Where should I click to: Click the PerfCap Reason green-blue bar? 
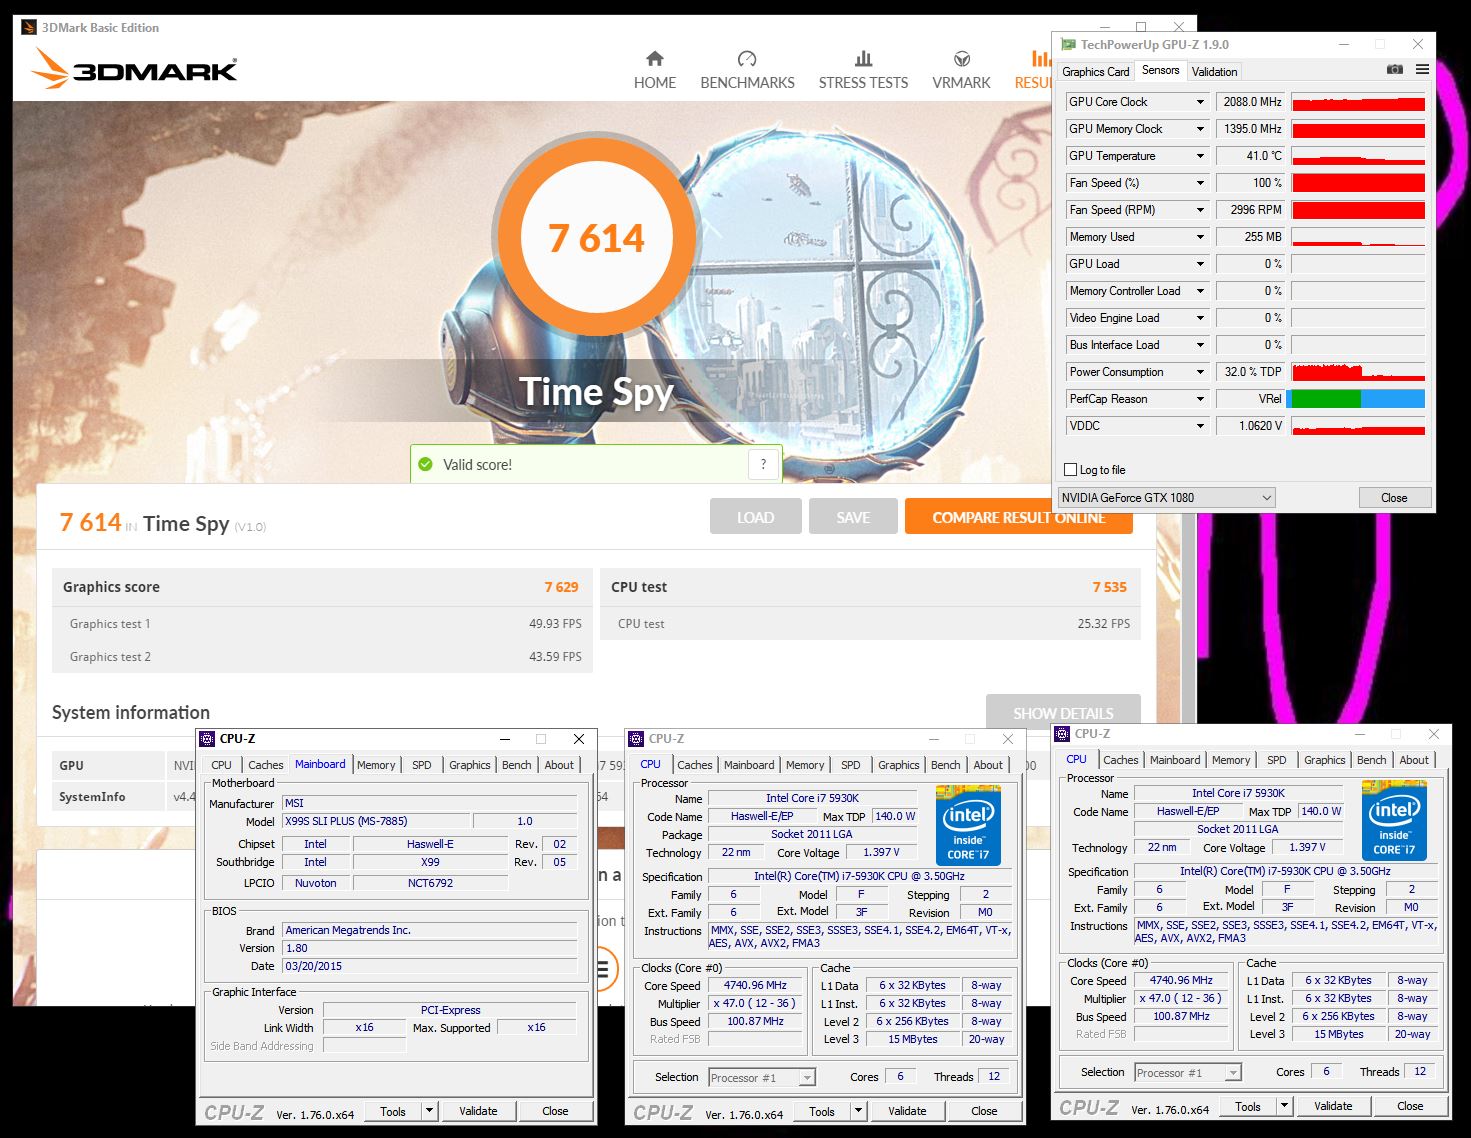click(1358, 399)
